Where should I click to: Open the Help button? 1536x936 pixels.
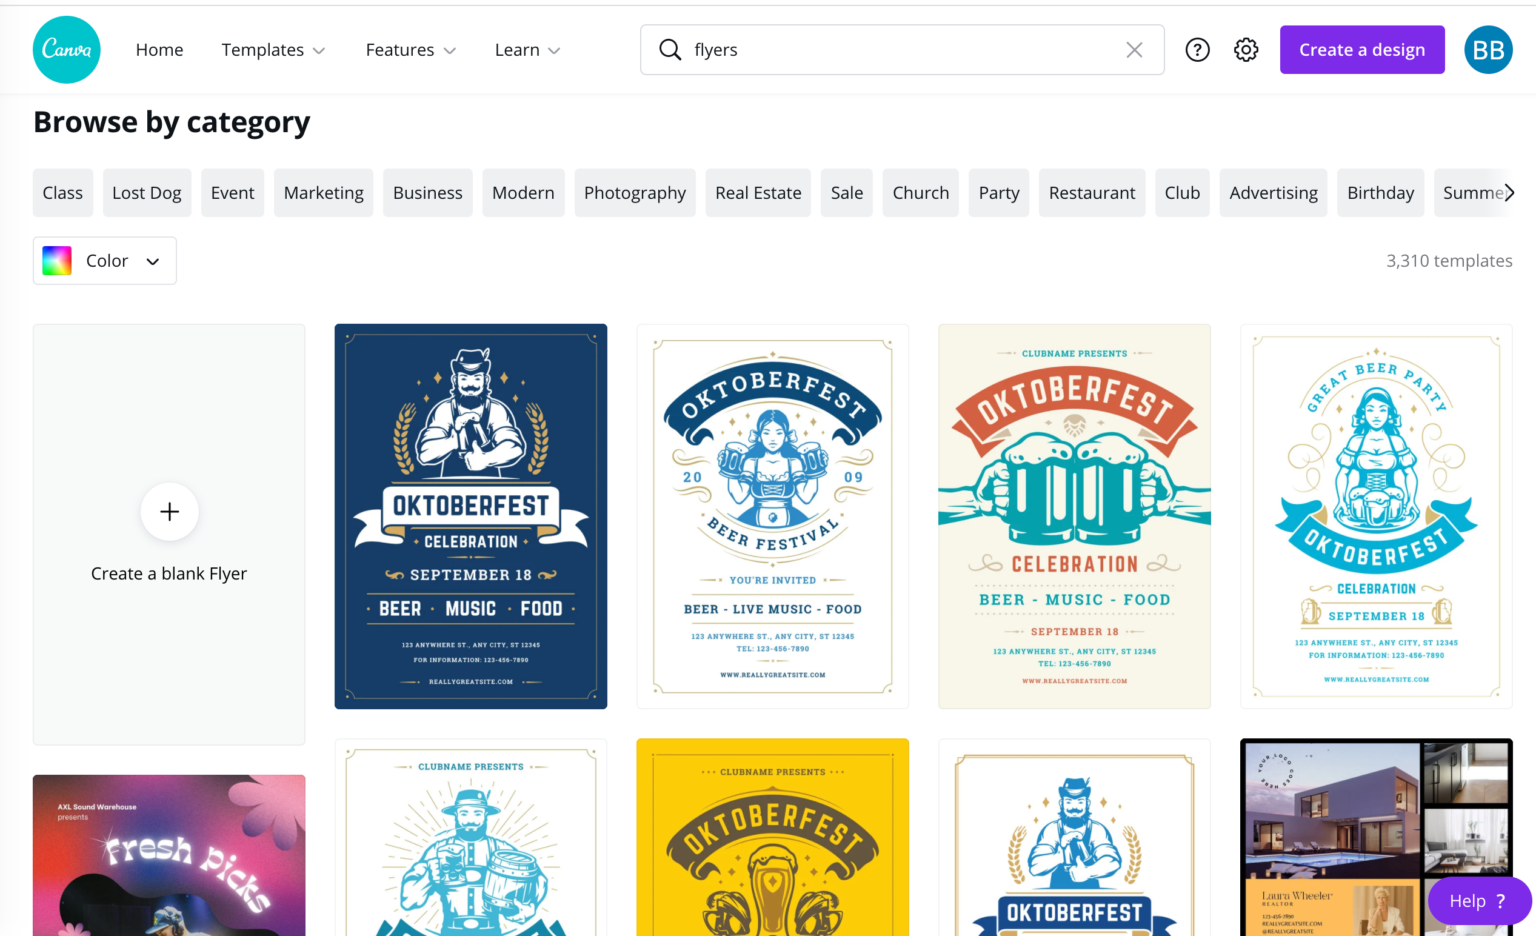(x=1479, y=901)
